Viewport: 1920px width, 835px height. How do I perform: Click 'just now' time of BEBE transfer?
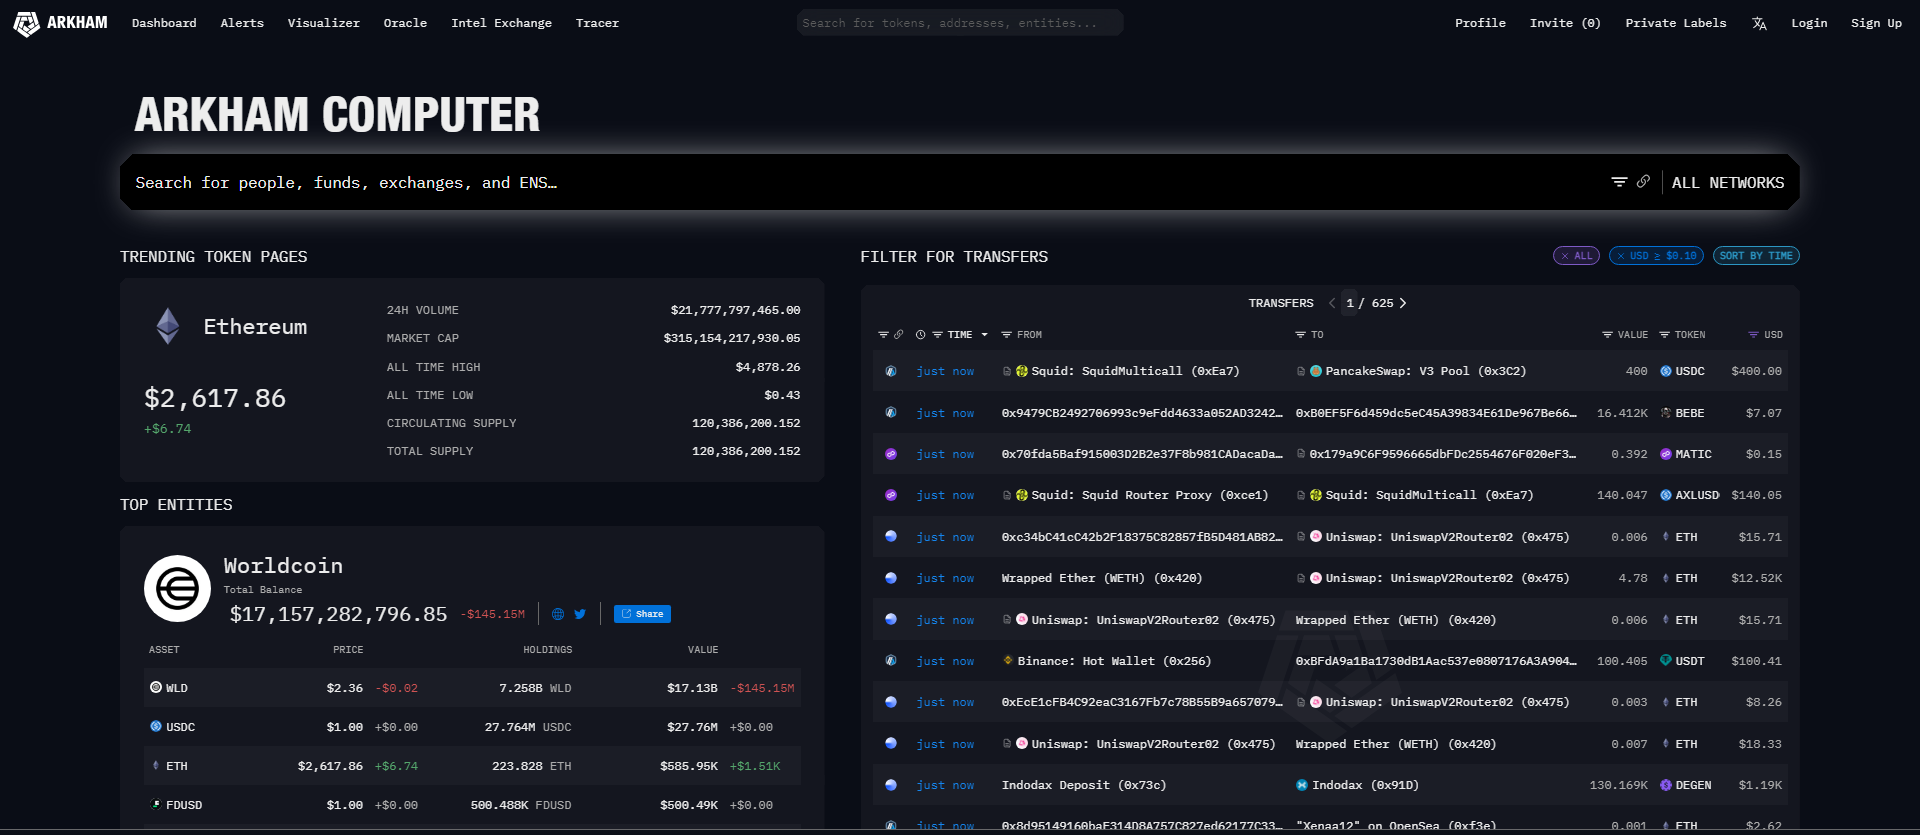(945, 413)
